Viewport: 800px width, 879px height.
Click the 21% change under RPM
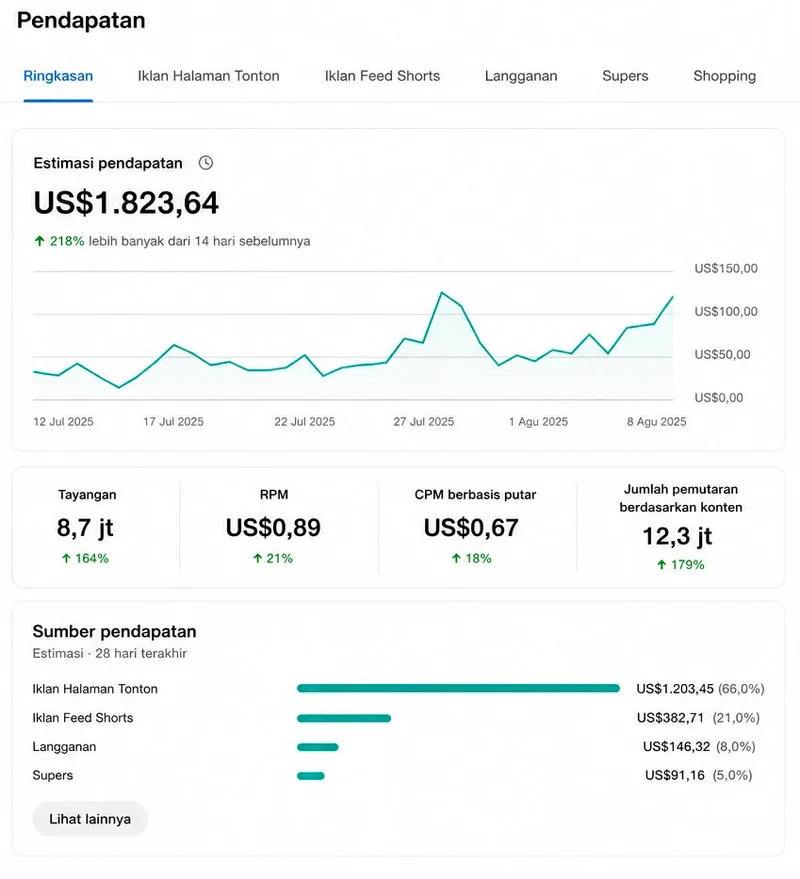pyautogui.click(x=273, y=558)
